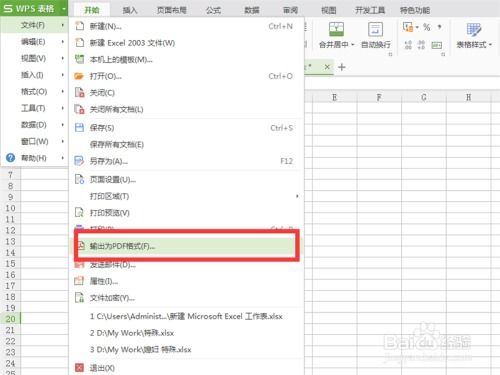Image resolution: width=500 pixels, height=375 pixels.
Task: Click the decrease decimal icon
Action: [421, 45]
